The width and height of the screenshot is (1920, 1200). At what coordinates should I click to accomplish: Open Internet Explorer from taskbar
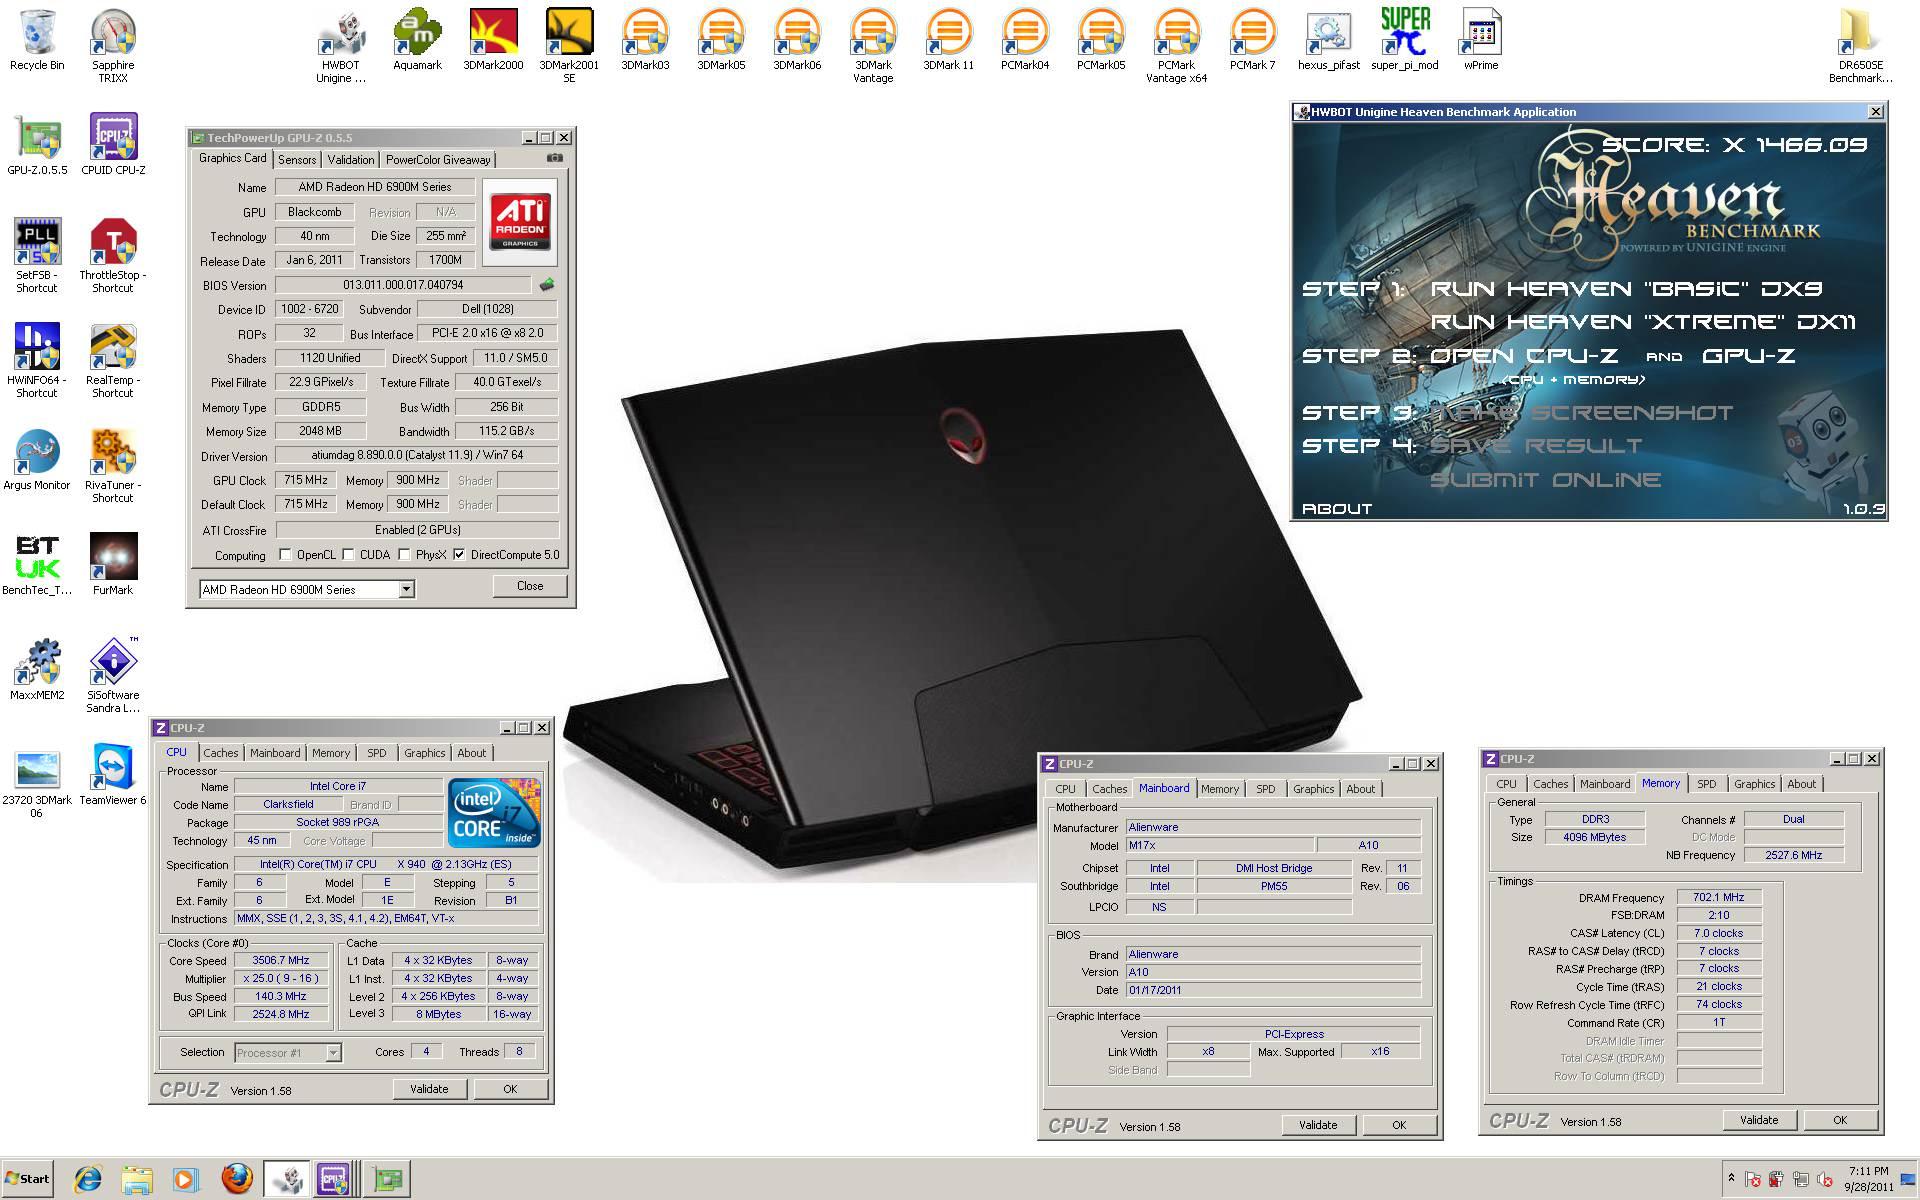88,1180
